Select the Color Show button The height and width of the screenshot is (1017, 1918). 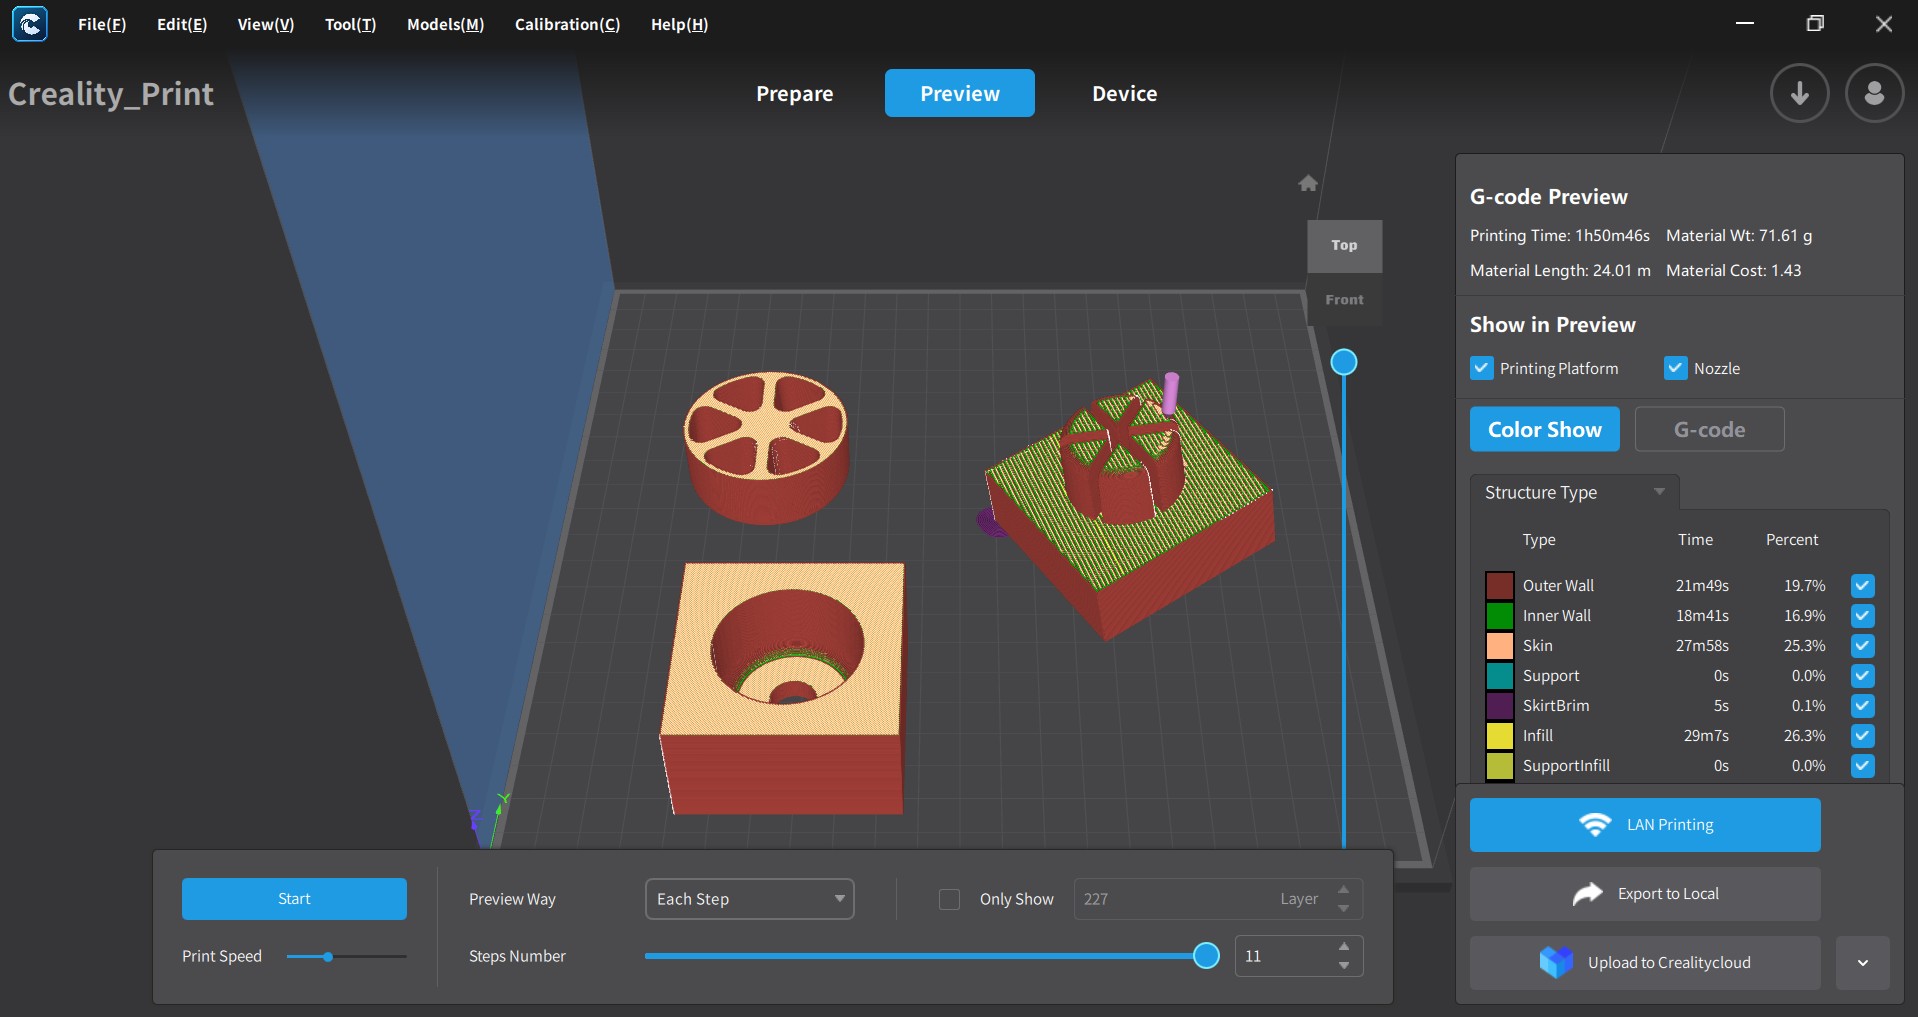click(x=1545, y=429)
